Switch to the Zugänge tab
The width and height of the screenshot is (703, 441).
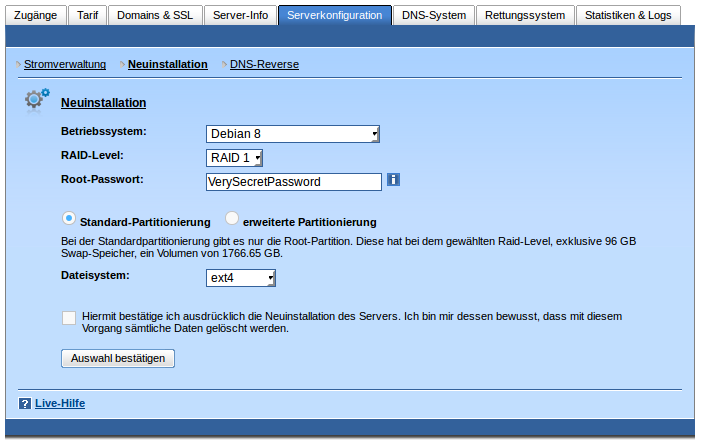click(35, 15)
